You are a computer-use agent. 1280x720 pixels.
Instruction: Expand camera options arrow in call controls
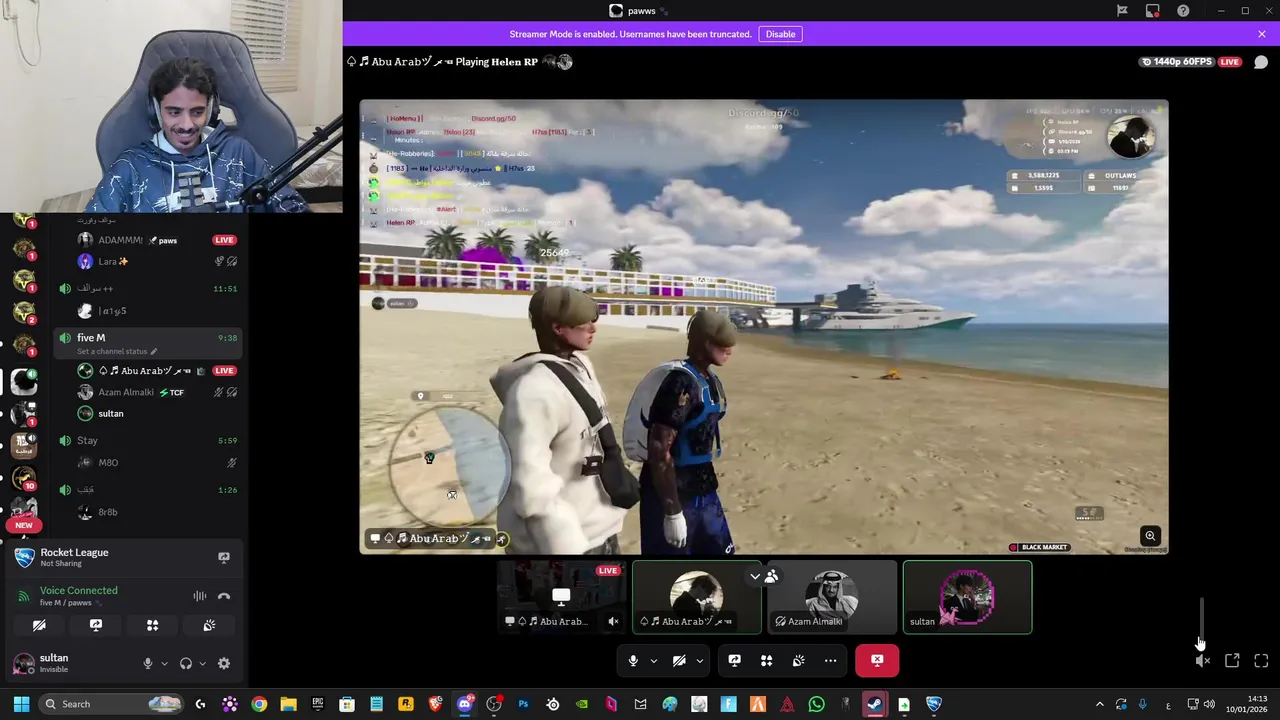tap(700, 660)
